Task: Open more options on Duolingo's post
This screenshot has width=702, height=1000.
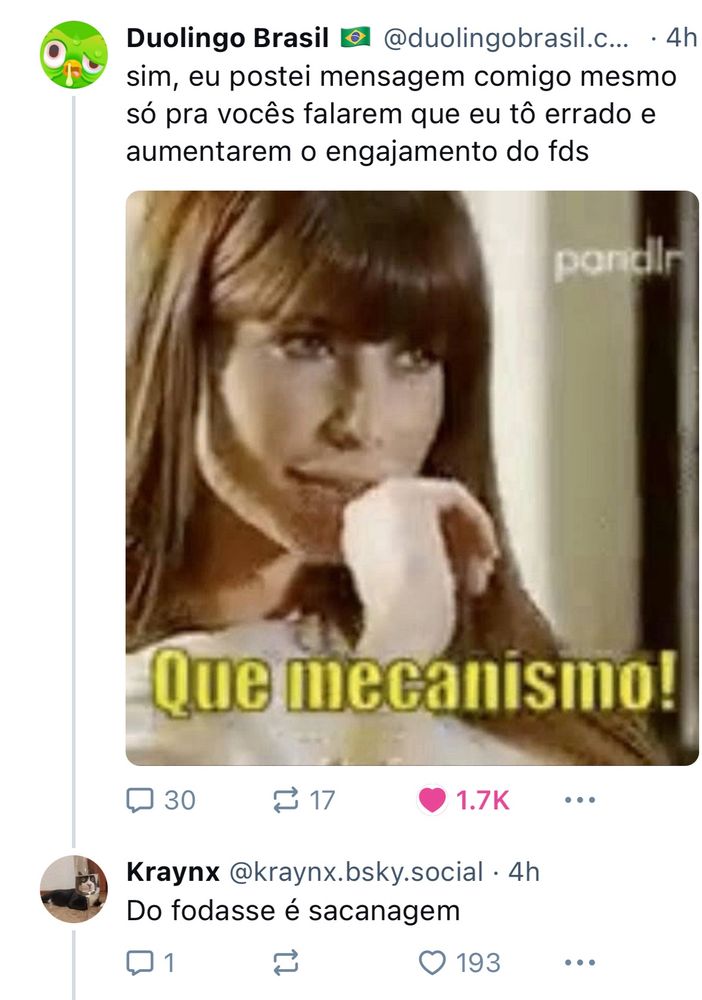Action: [580, 800]
